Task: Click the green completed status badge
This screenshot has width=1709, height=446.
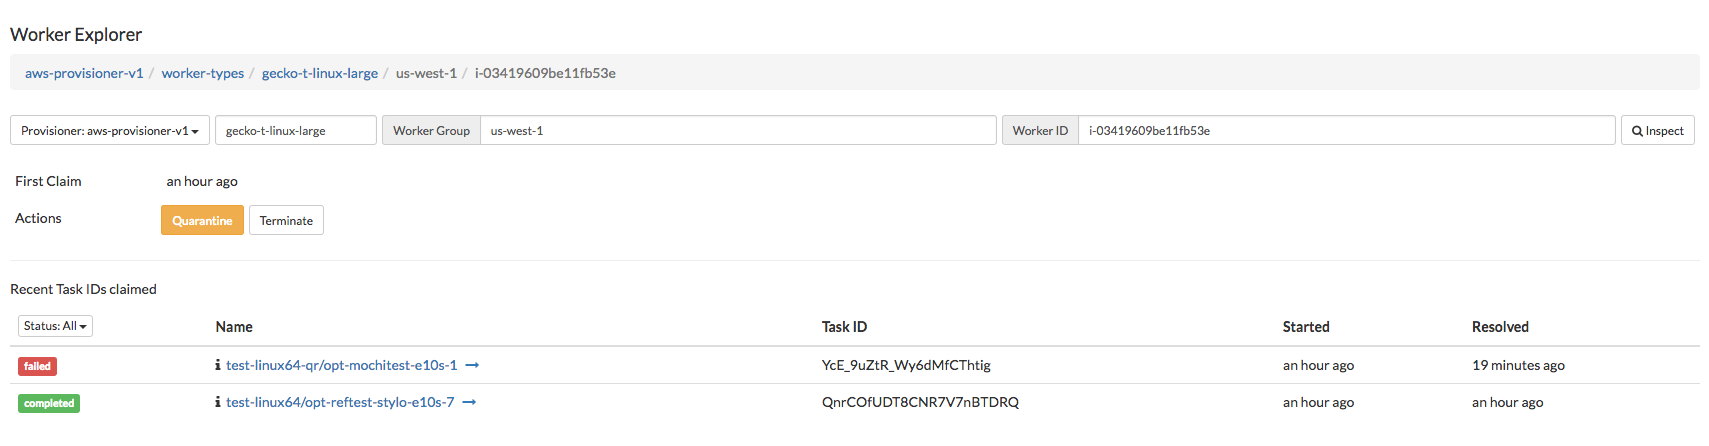Action: [49, 403]
